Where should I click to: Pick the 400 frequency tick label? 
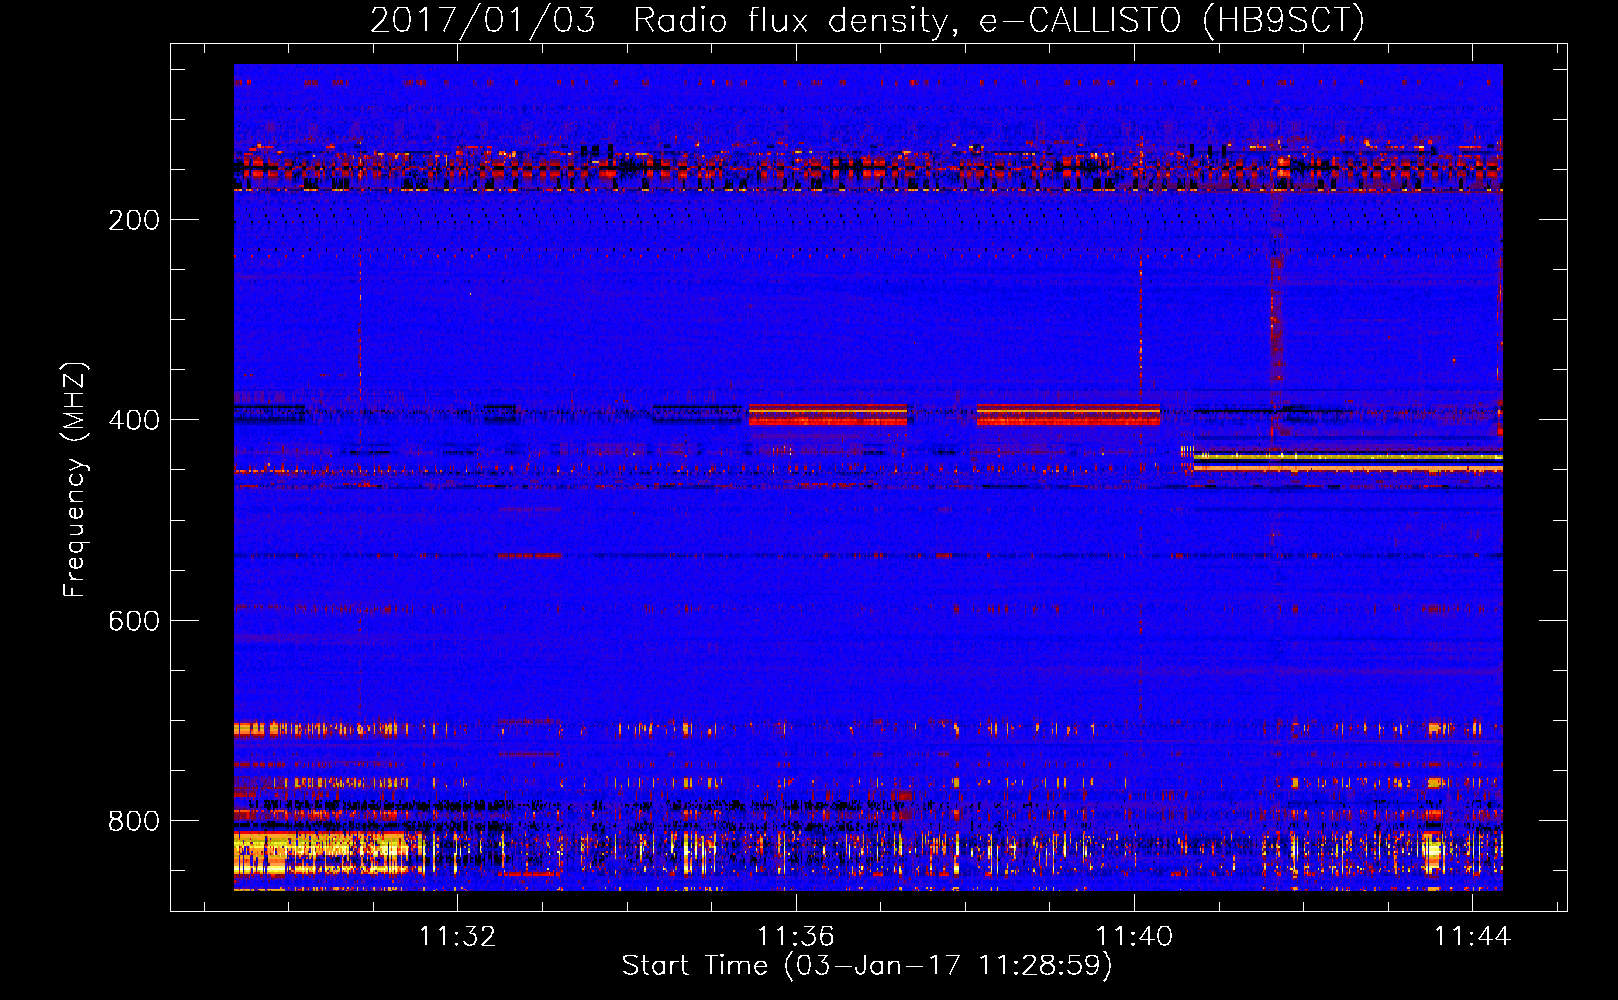[x=134, y=420]
